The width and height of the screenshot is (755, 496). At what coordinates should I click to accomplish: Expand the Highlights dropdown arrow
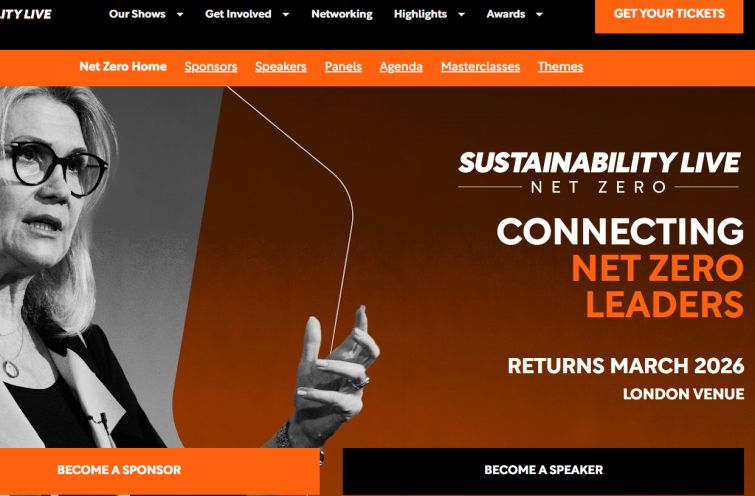[461, 14]
